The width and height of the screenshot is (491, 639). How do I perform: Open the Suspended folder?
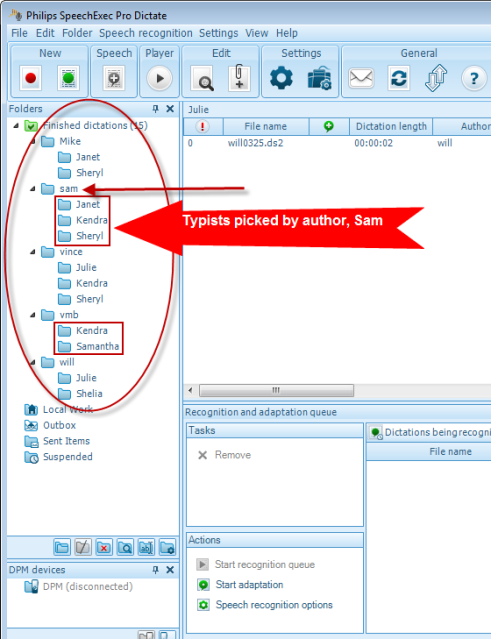(x=58, y=457)
